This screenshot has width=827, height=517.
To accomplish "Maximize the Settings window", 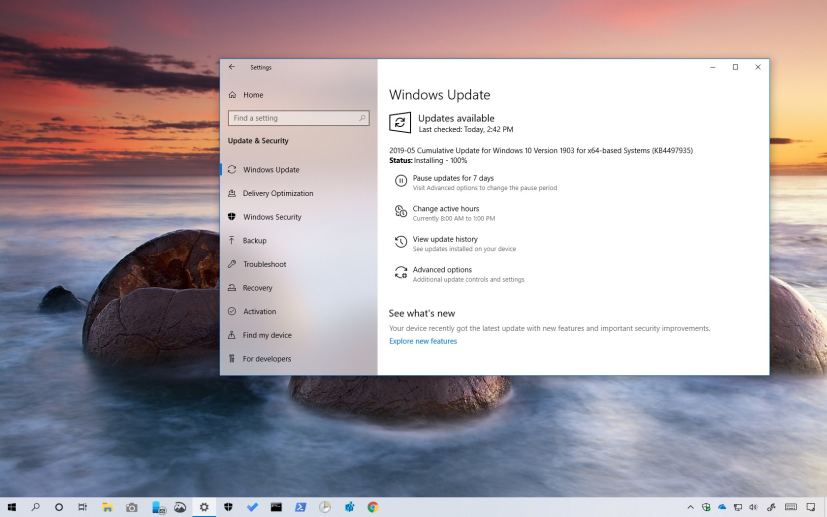I will 735,67.
